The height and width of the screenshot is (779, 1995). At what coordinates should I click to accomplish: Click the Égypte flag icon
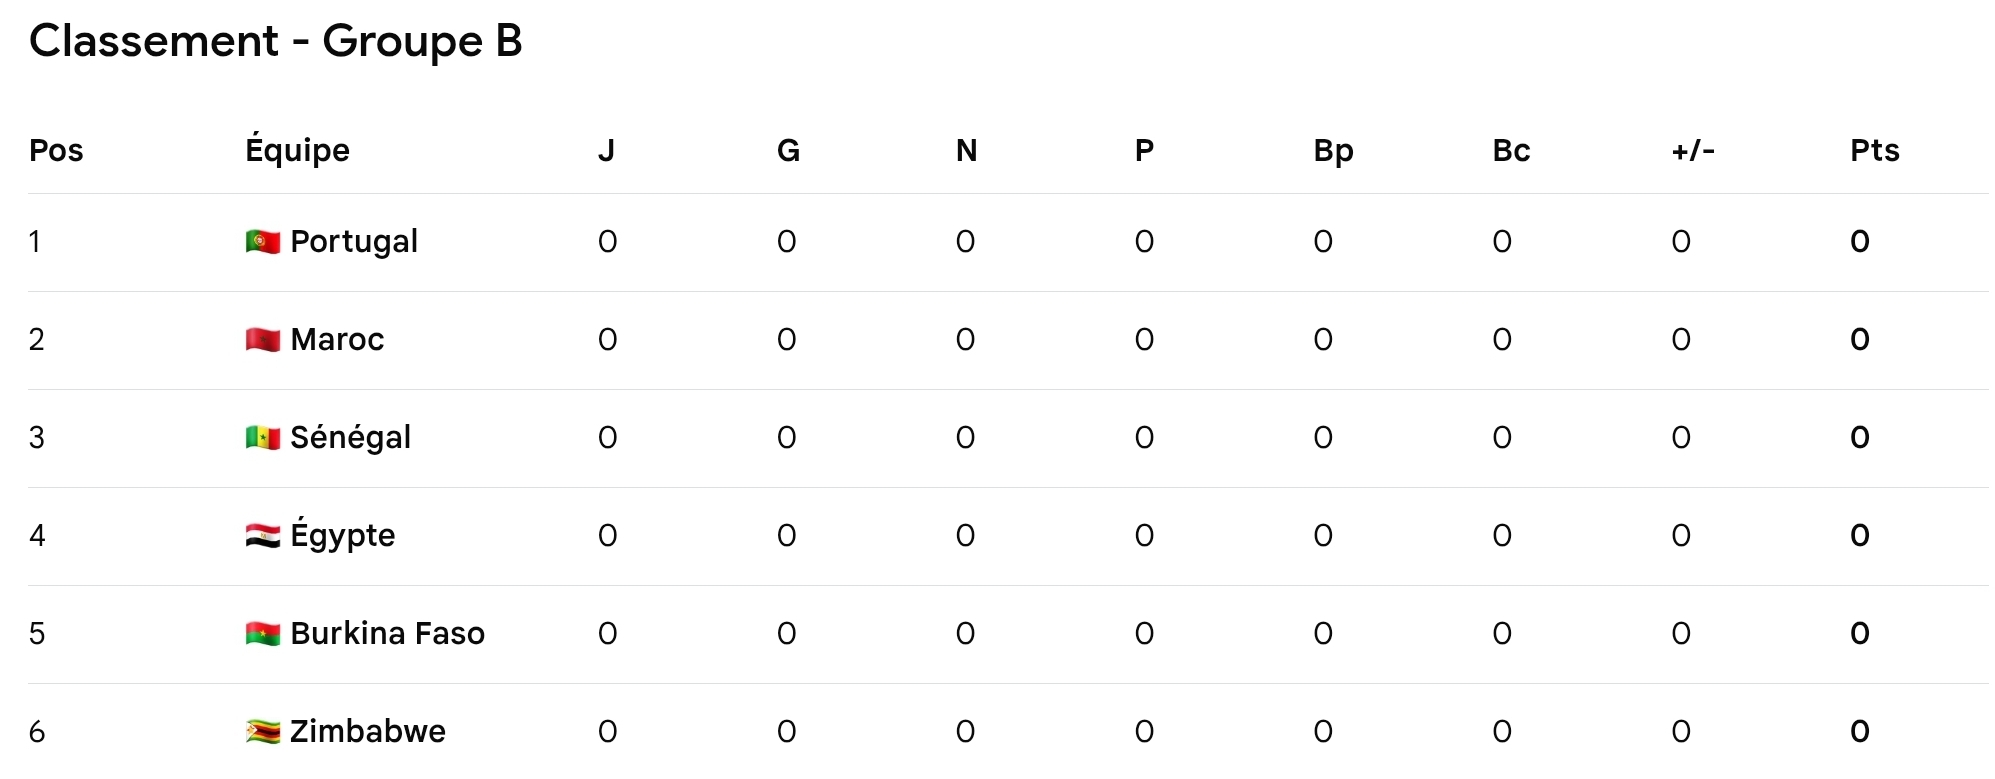262,536
